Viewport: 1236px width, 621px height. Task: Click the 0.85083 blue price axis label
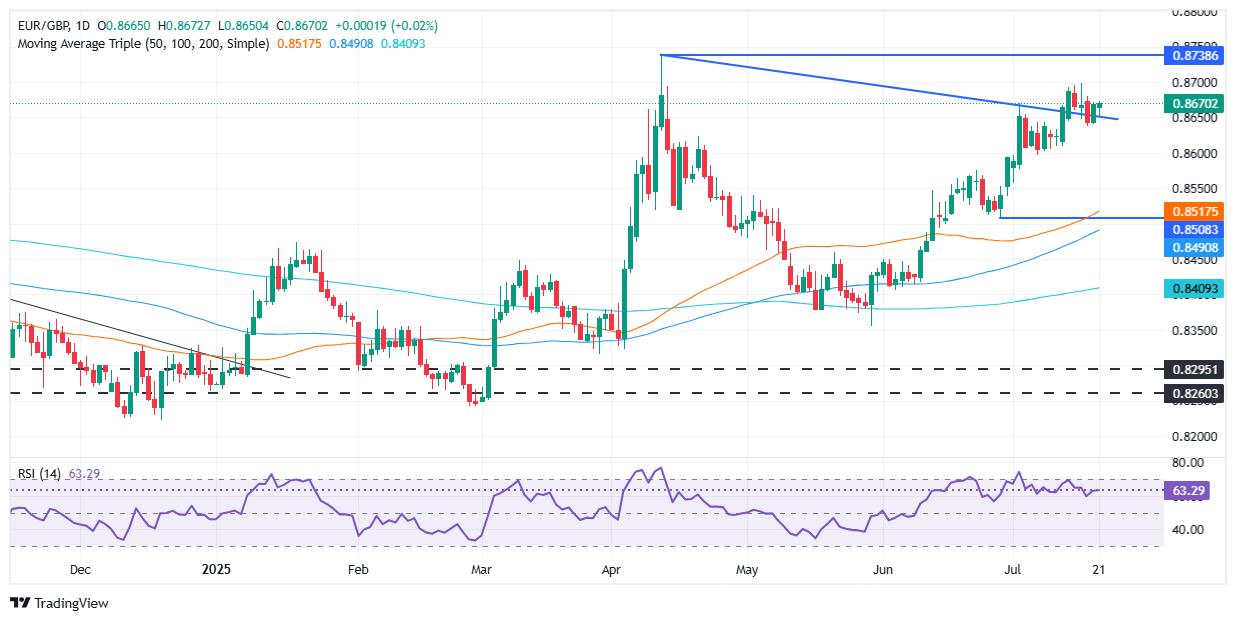[1193, 229]
